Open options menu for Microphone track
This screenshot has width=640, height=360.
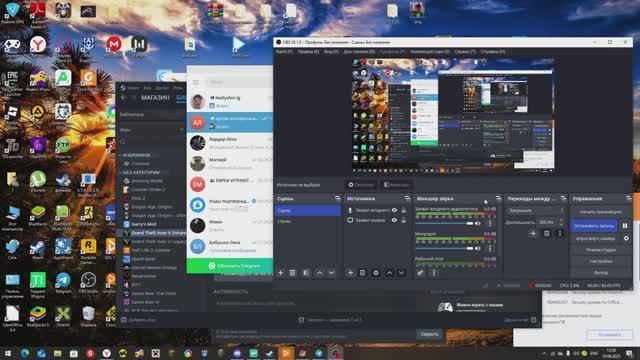click(x=490, y=248)
